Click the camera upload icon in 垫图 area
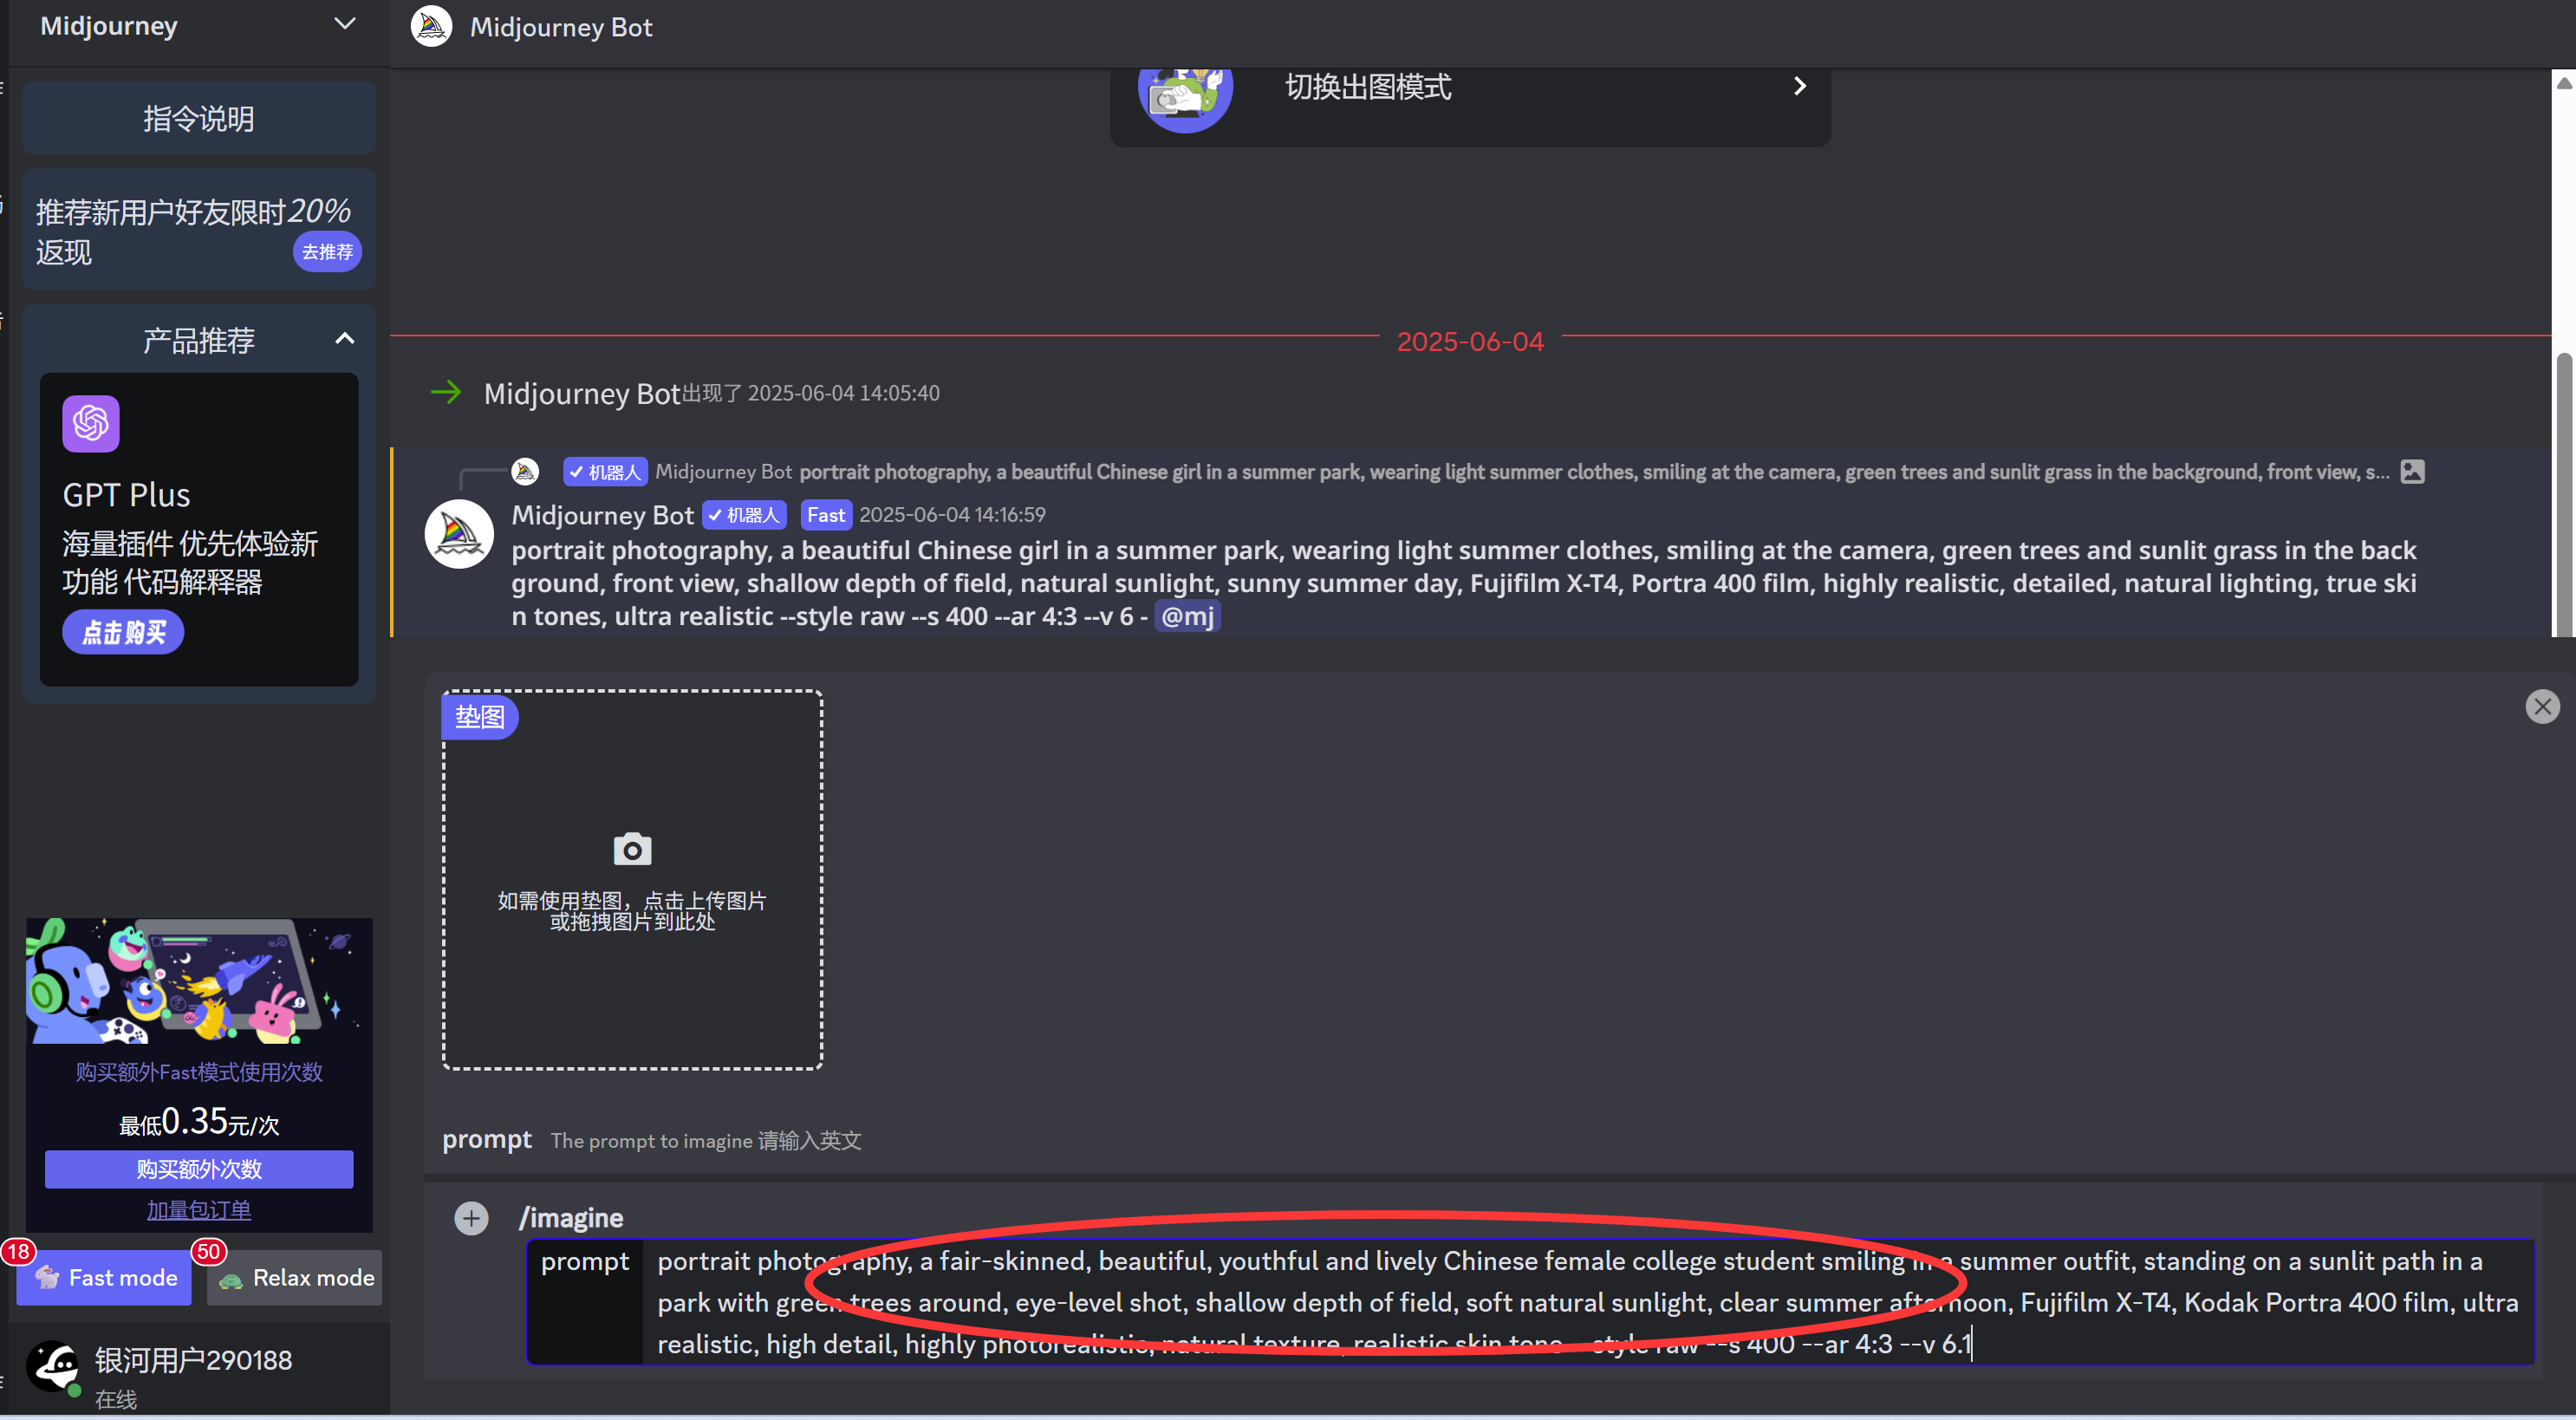Viewport: 2576px width, 1420px height. pos(632,849)
